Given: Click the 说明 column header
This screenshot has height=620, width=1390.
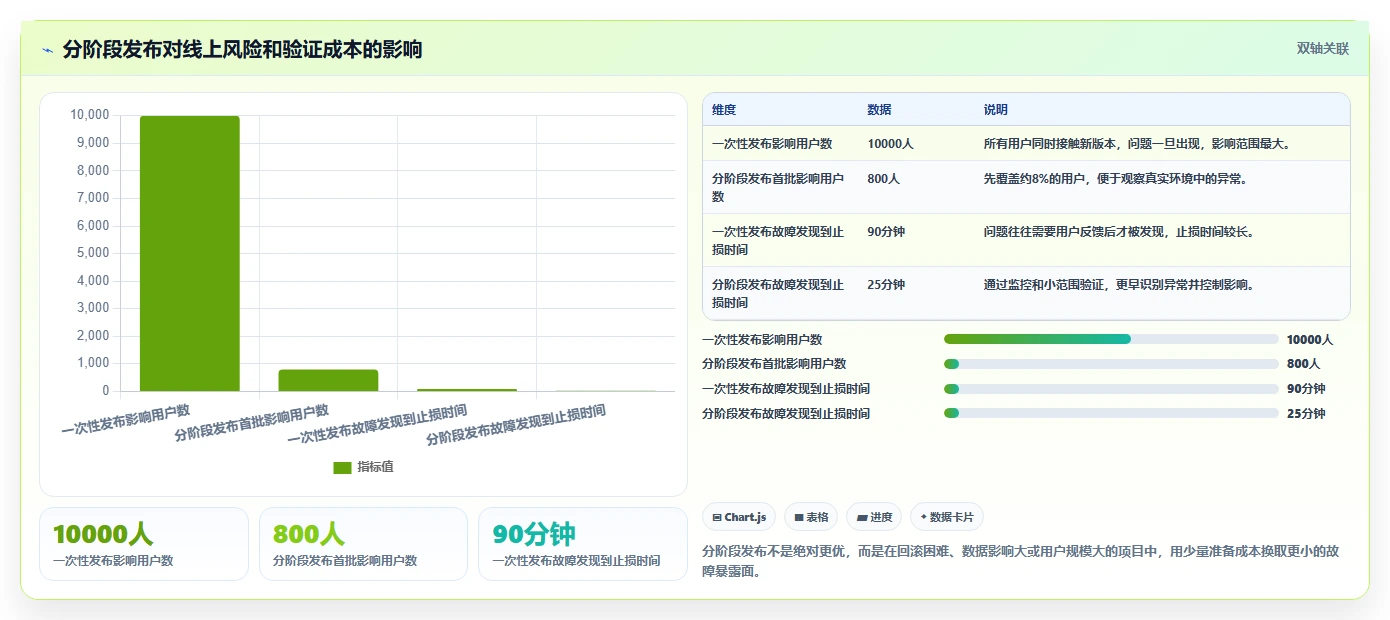Looking at the screenshot, I should [996, 110].
